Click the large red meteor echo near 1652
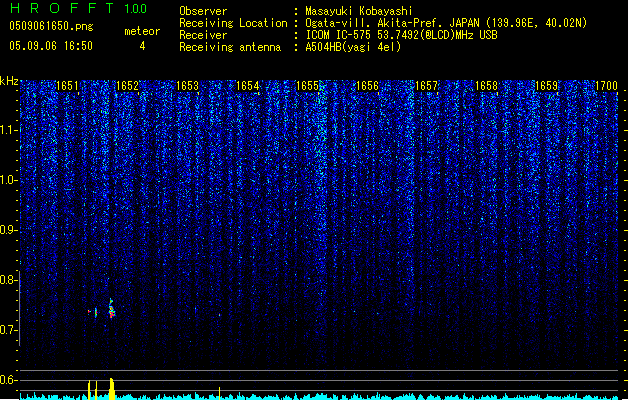The height and width of the screenshot is (400, 629). click(x=112, y=309)
